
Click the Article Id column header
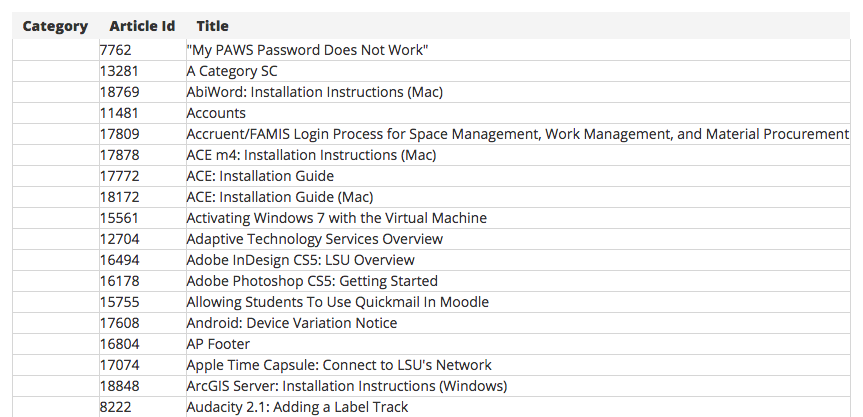click(142, 26)
